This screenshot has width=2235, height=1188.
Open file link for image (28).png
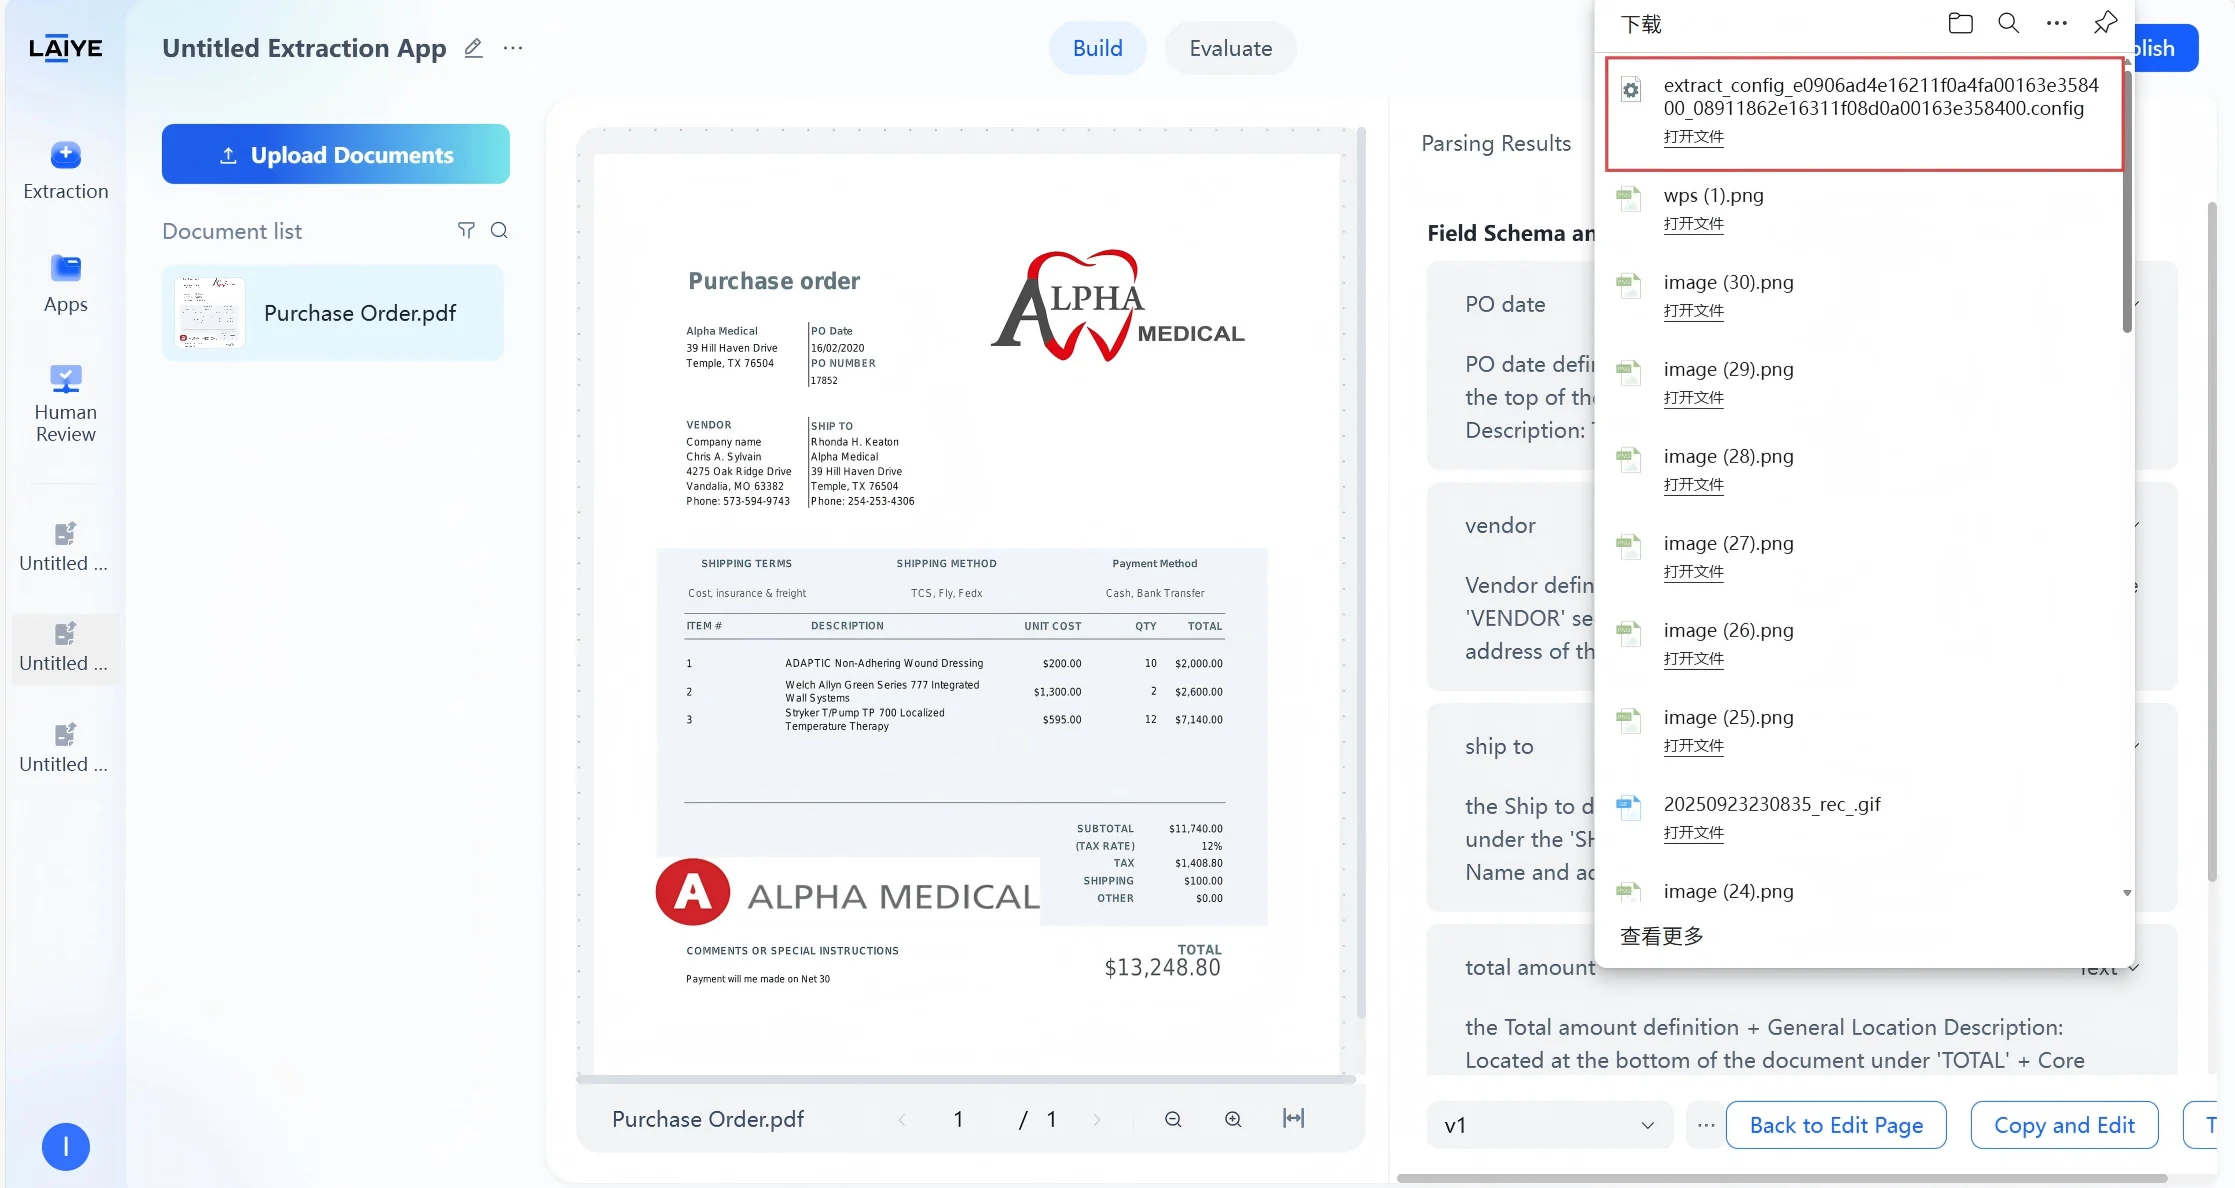pyautogui.click(x=1693, y=485)
